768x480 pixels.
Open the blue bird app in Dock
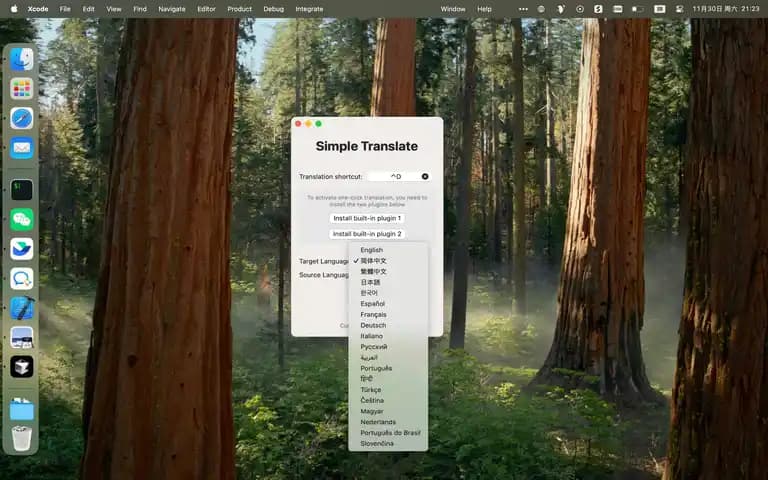click(x=22, y=249)
